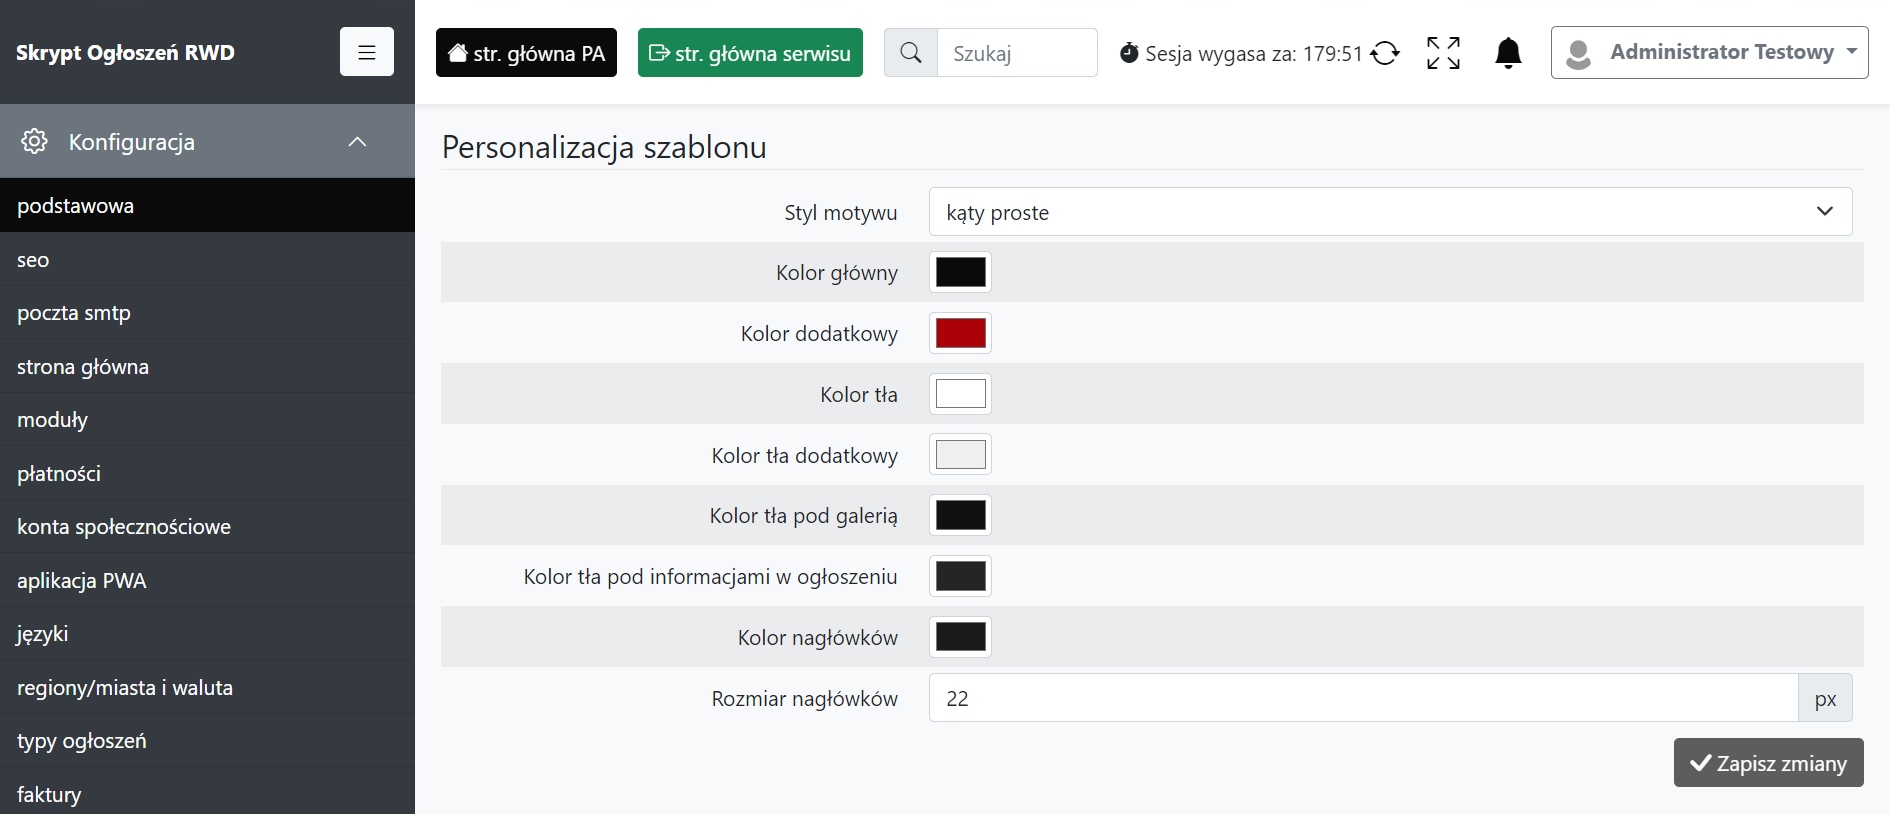1890x814 pixels.
Task: Change the Kolor dodatkowy red swatch
Action: [960, 333]
